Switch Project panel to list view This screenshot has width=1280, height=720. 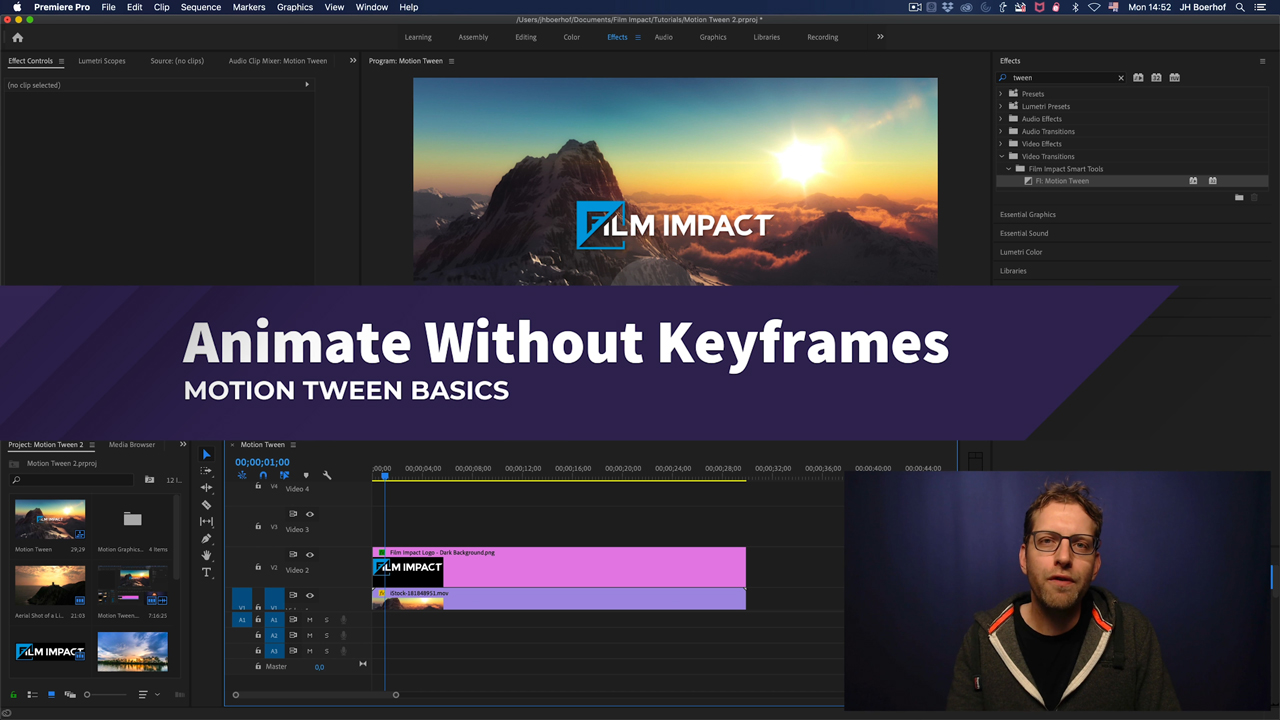pos(32,694)
